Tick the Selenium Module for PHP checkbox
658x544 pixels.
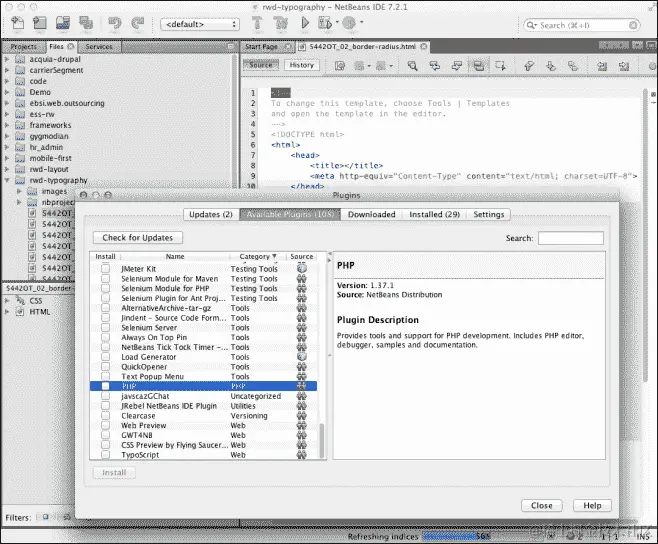point(105,288)
